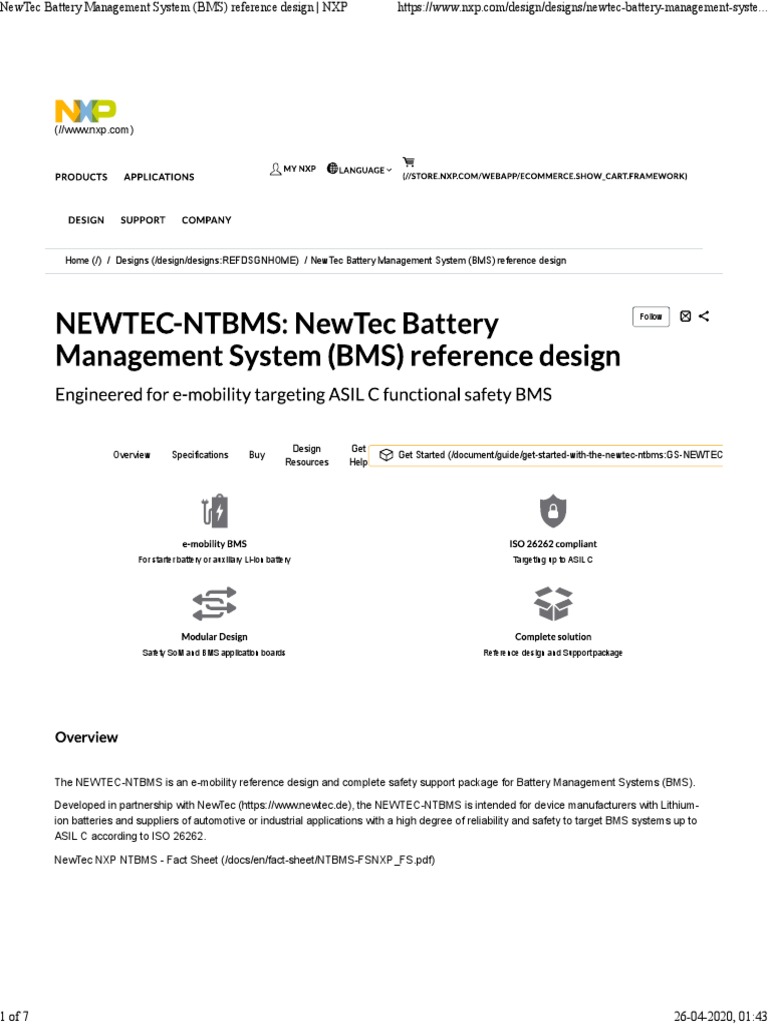Image resolution: width=768 pixels, height=1024 pixels.
Task: Expand the LANGUAGE dropdown chevron
Action: point(389,170)
